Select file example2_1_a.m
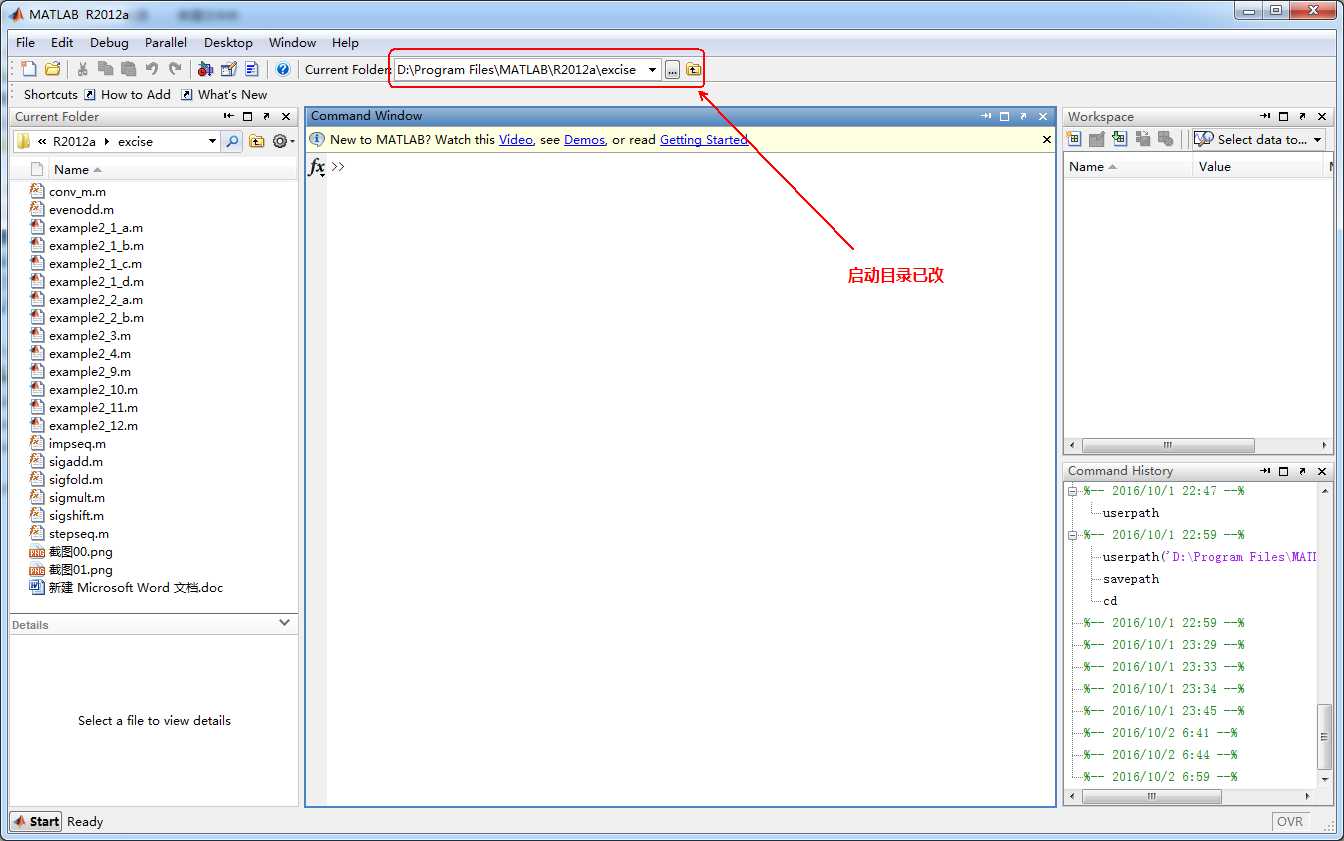The height and width of the screenshot is (841, 1344). coord(96,227)
